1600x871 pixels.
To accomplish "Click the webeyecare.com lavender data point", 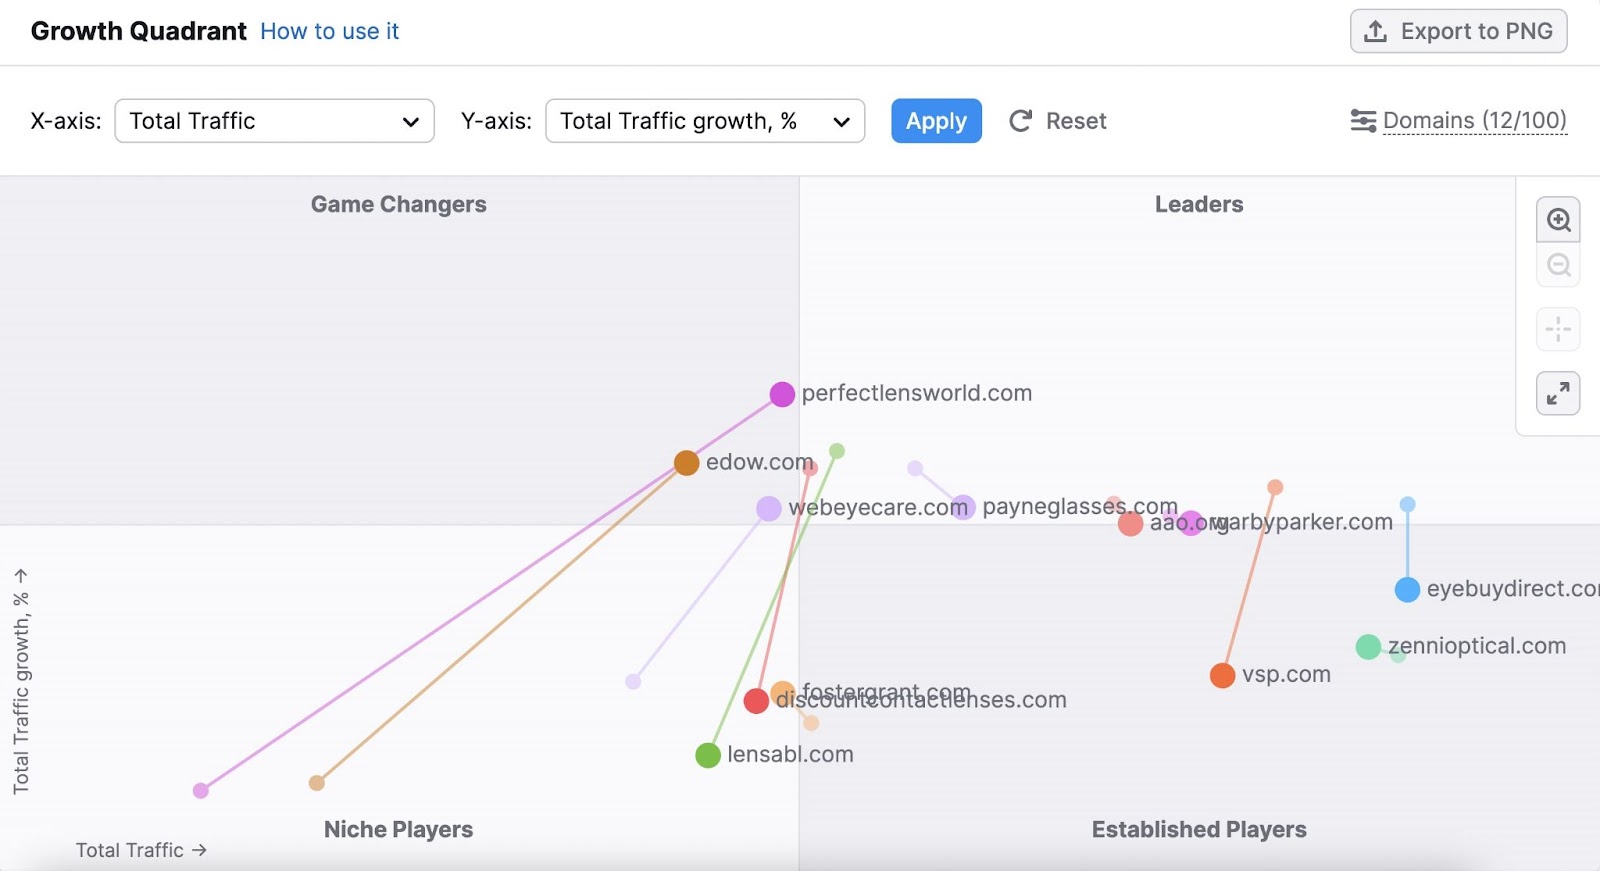I will point(768,509).
